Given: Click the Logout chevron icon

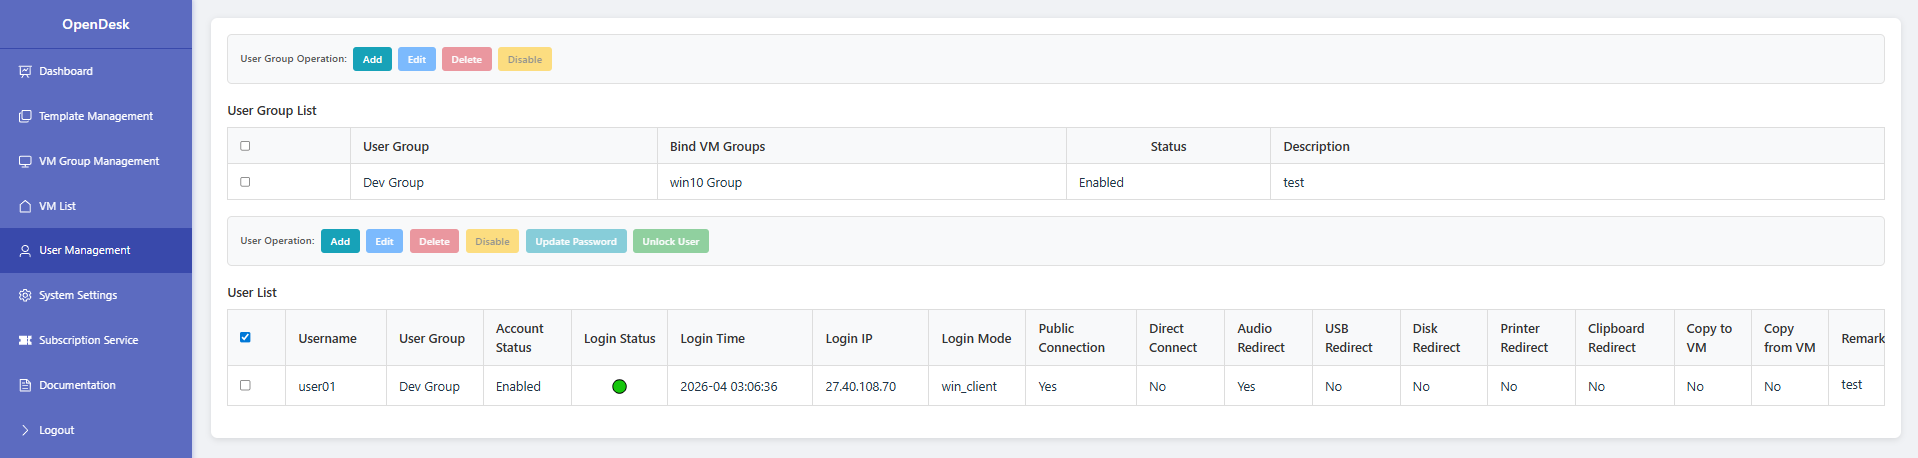Looking at the screenshot, I should [x=25, y=430].
